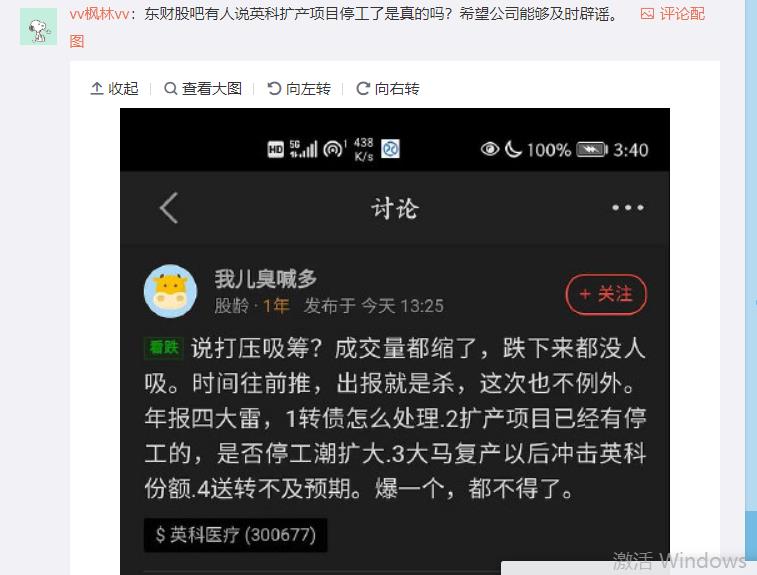Click the counter-clockwise rotate icon
This screenshot has width=757, height=575.
pyautogui.click(x=274, y=88)
